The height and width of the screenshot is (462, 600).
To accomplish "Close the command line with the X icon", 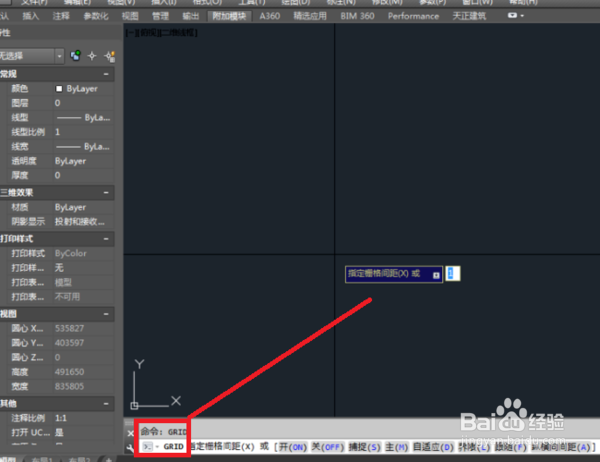I will [130, 433].
